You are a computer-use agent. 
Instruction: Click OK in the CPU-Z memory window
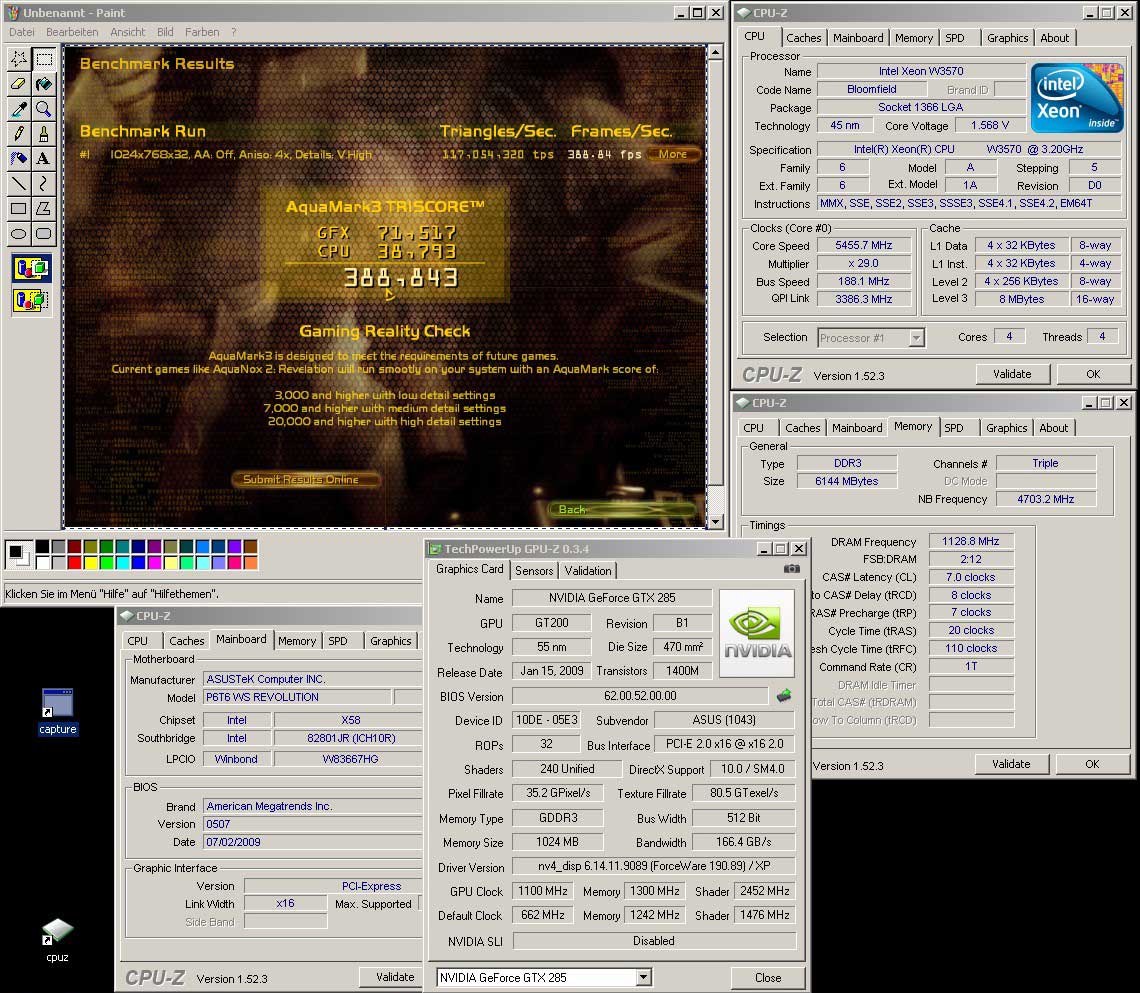click(1092, 763)
